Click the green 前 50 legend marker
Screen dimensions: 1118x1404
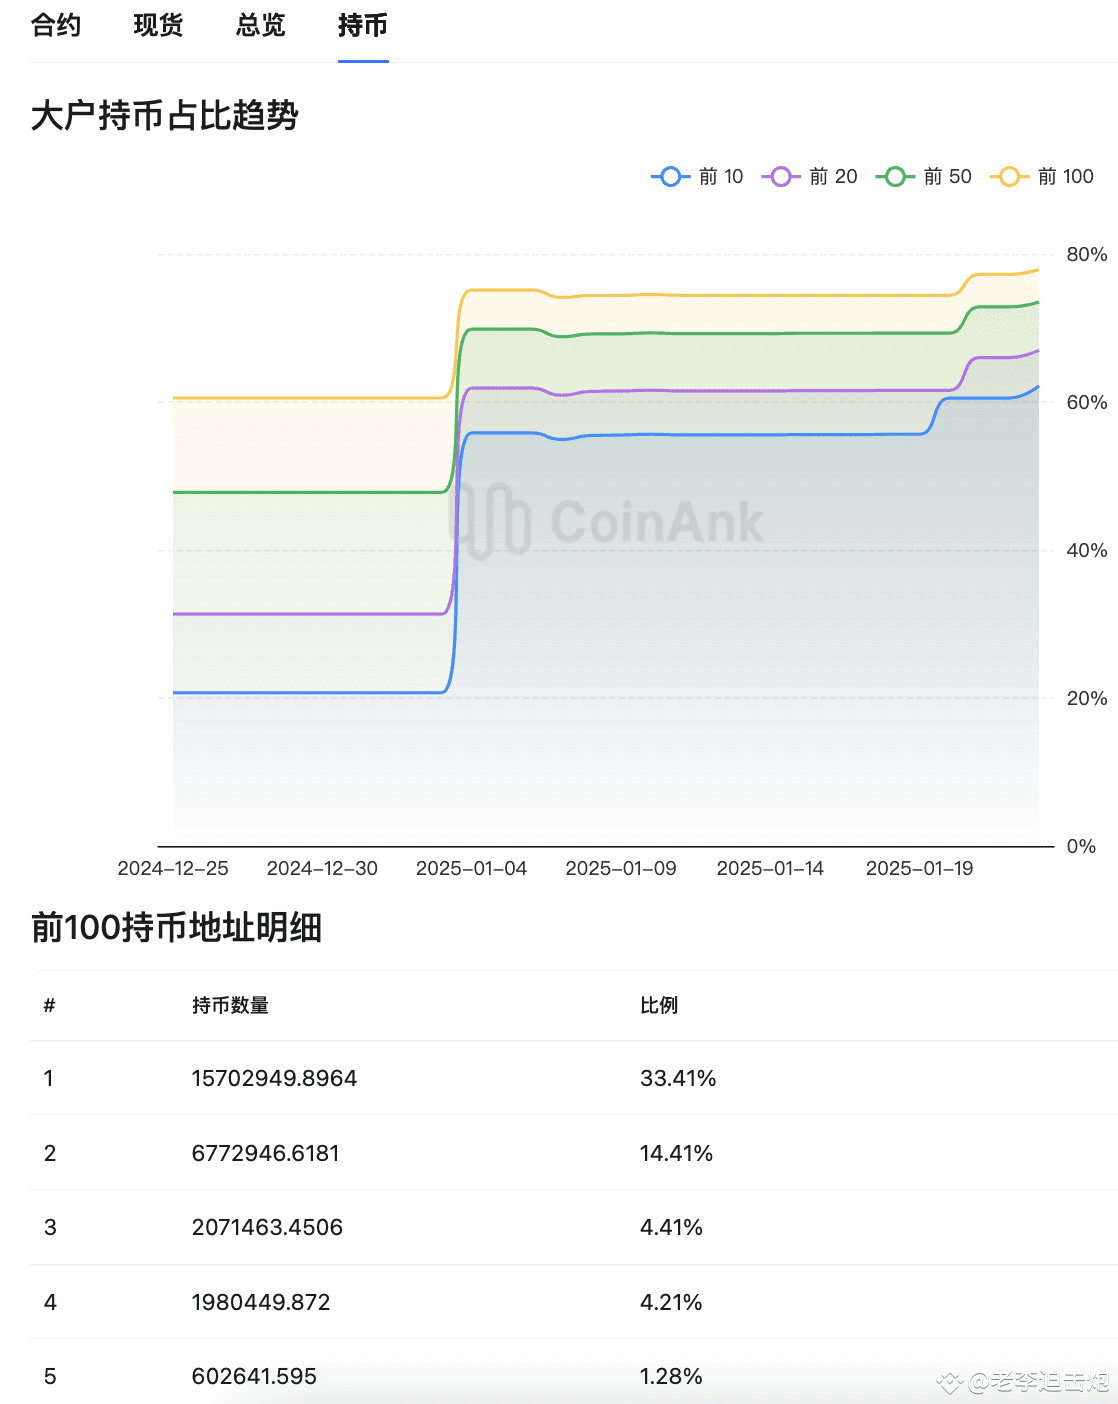click(x=895, y=177)
